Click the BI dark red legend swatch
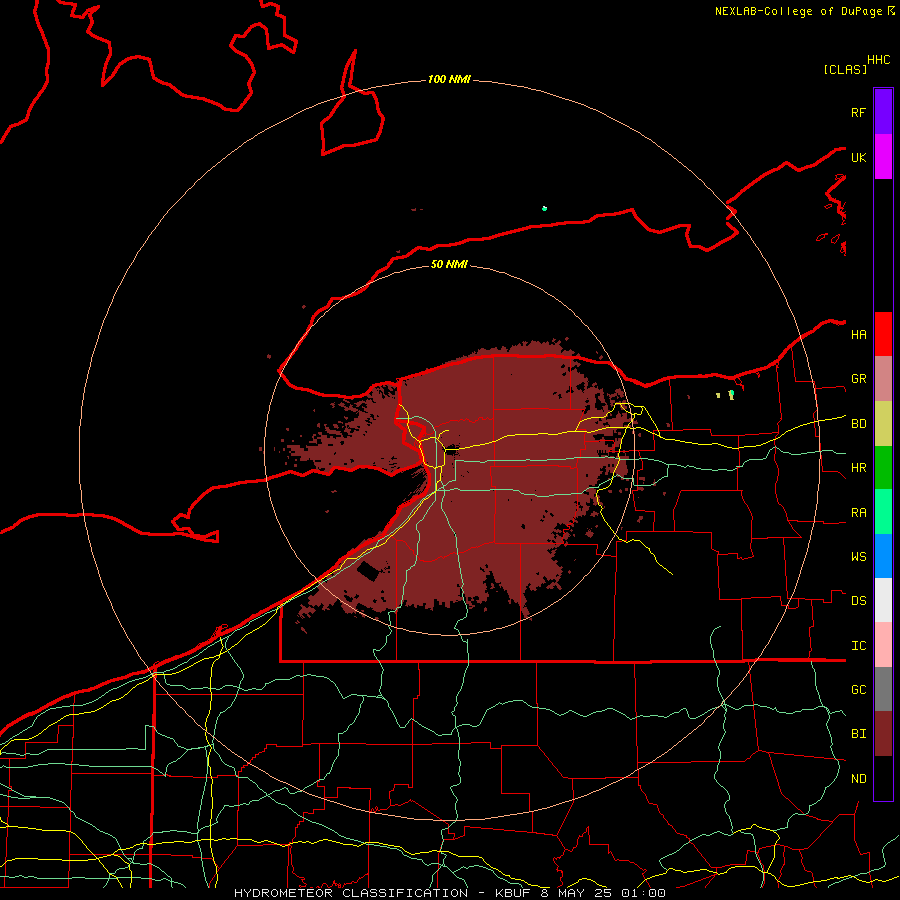 pyautogui.click(x=883, y=734)
